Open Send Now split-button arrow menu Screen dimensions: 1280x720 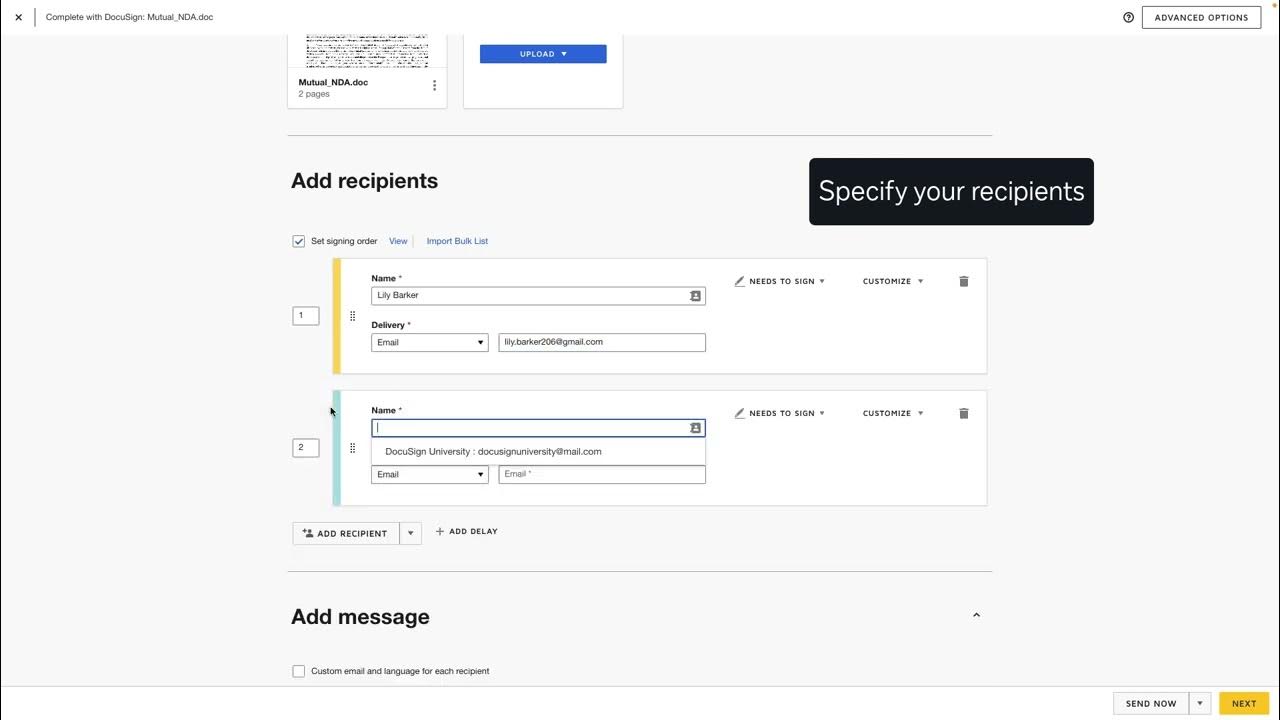[1199, 703]
